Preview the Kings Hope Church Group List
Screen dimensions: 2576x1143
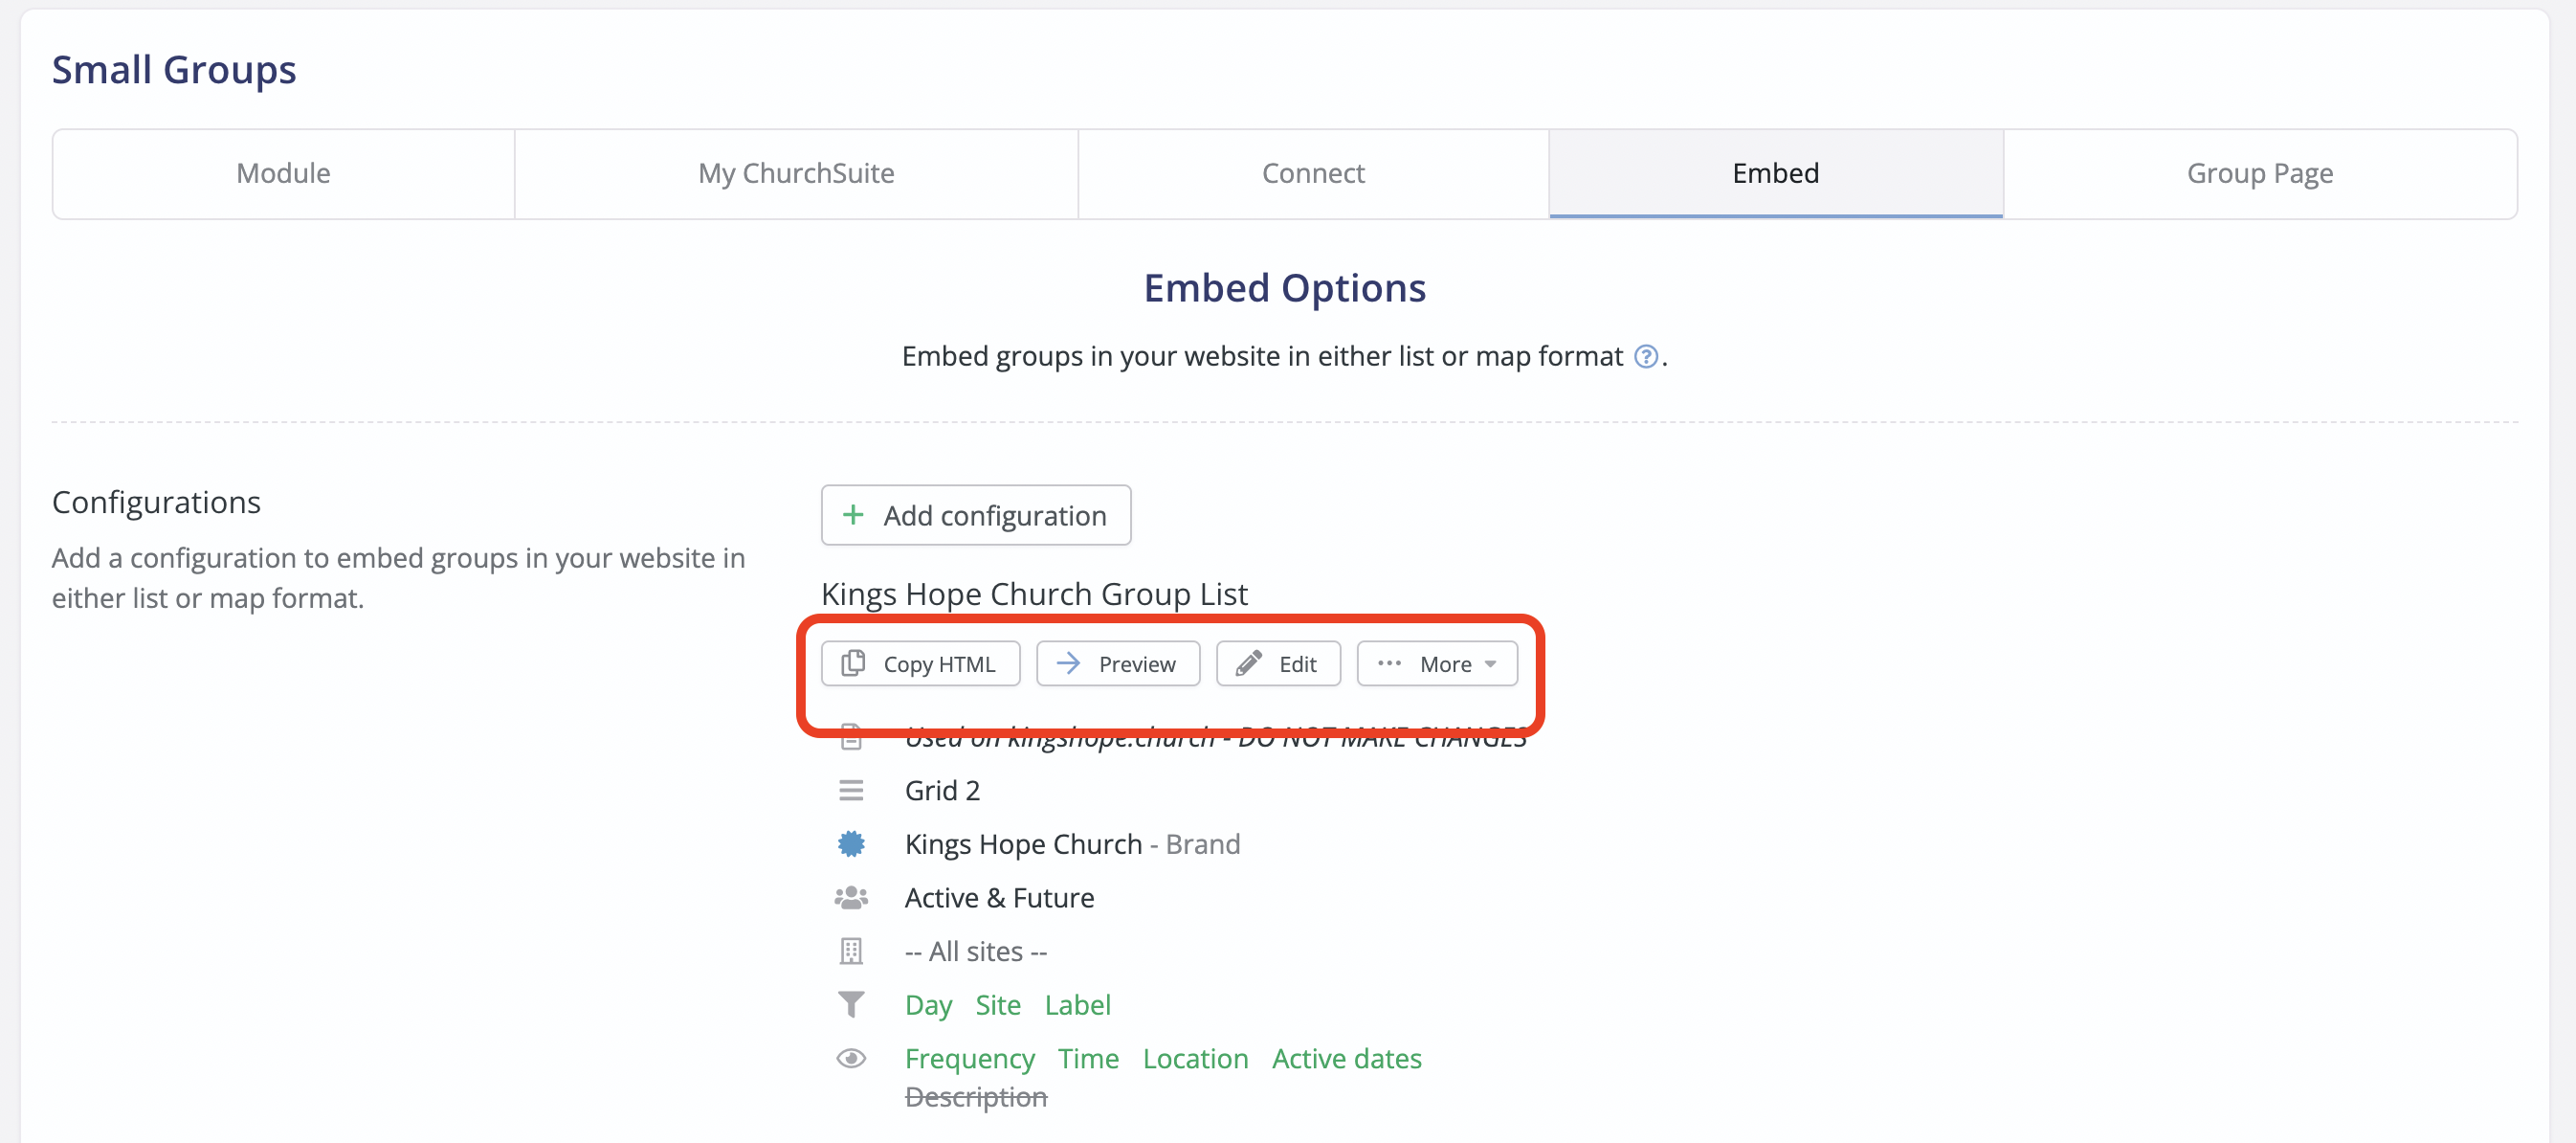pos(1117,663)
